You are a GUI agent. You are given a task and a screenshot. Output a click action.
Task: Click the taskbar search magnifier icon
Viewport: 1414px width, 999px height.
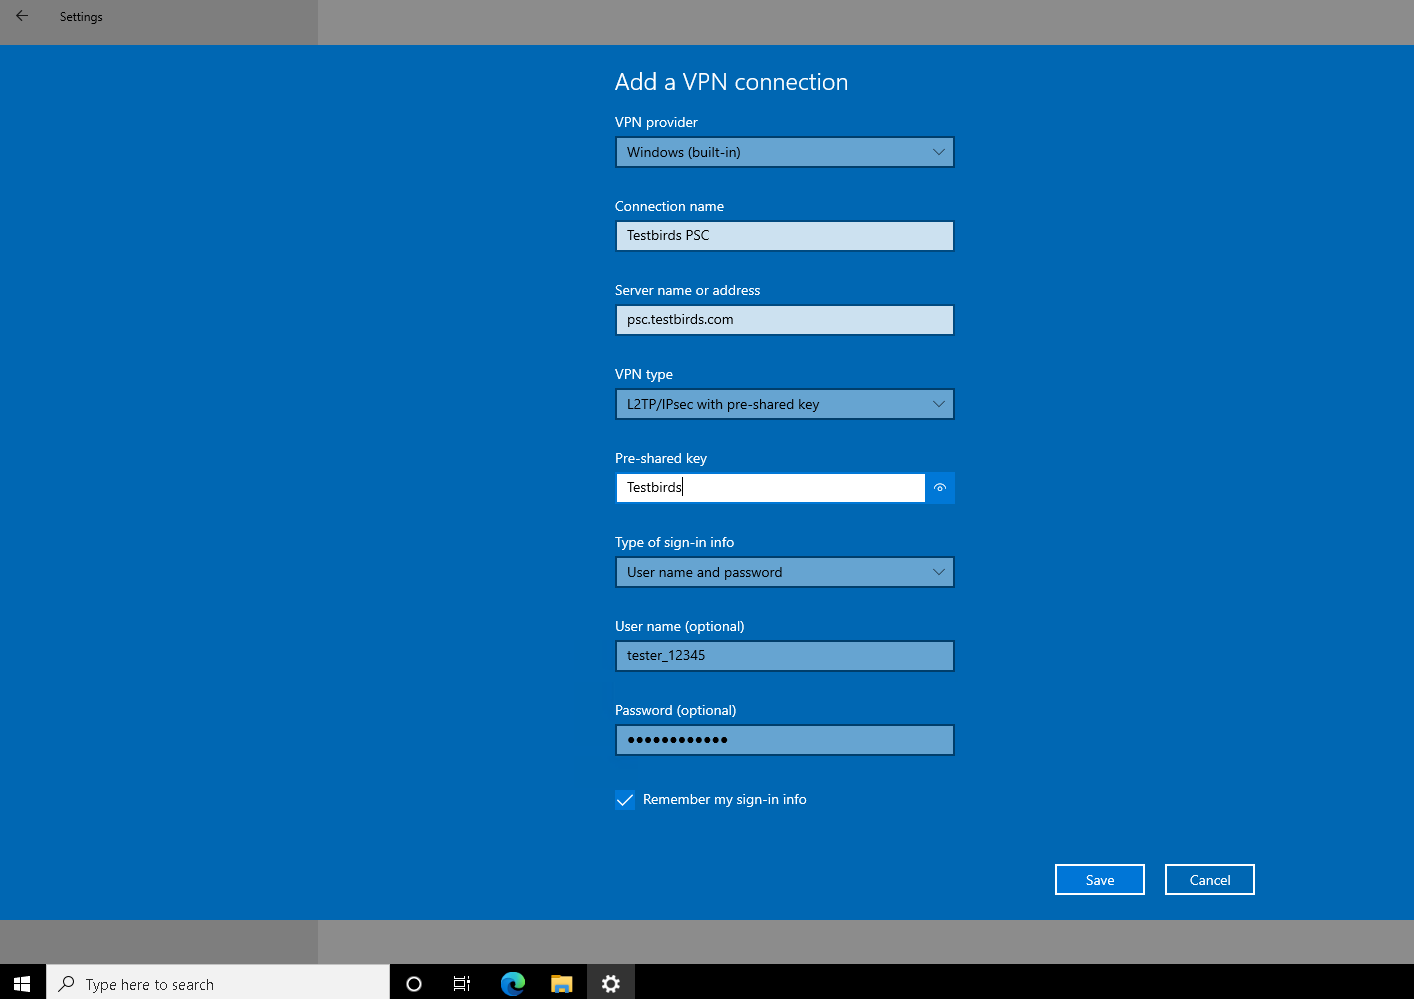(x=67, y=984)
